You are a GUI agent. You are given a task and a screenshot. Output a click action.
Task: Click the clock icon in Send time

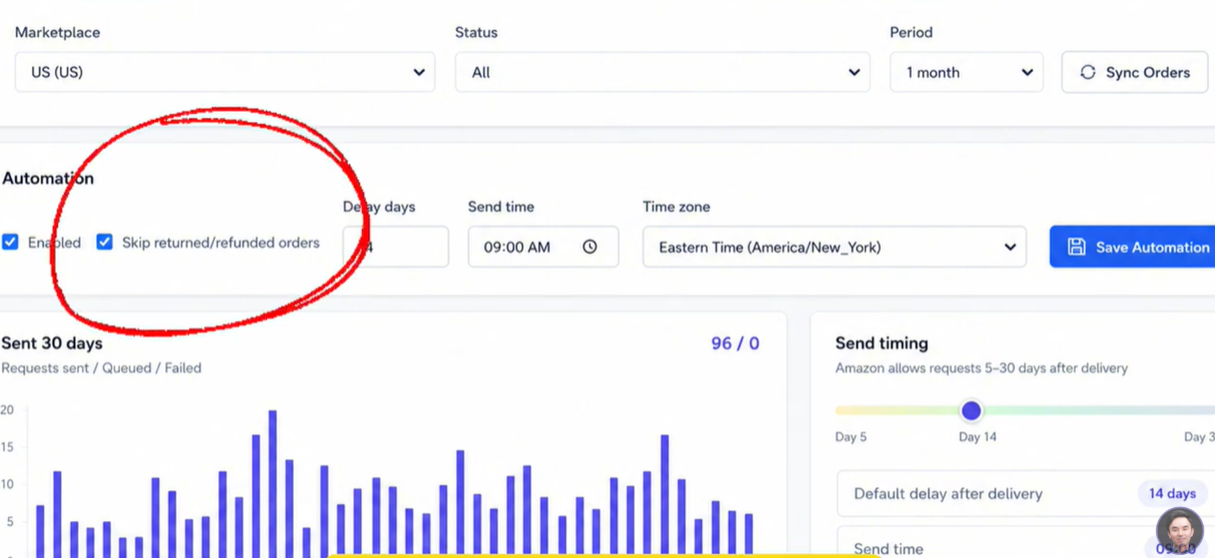pos(590,247)
